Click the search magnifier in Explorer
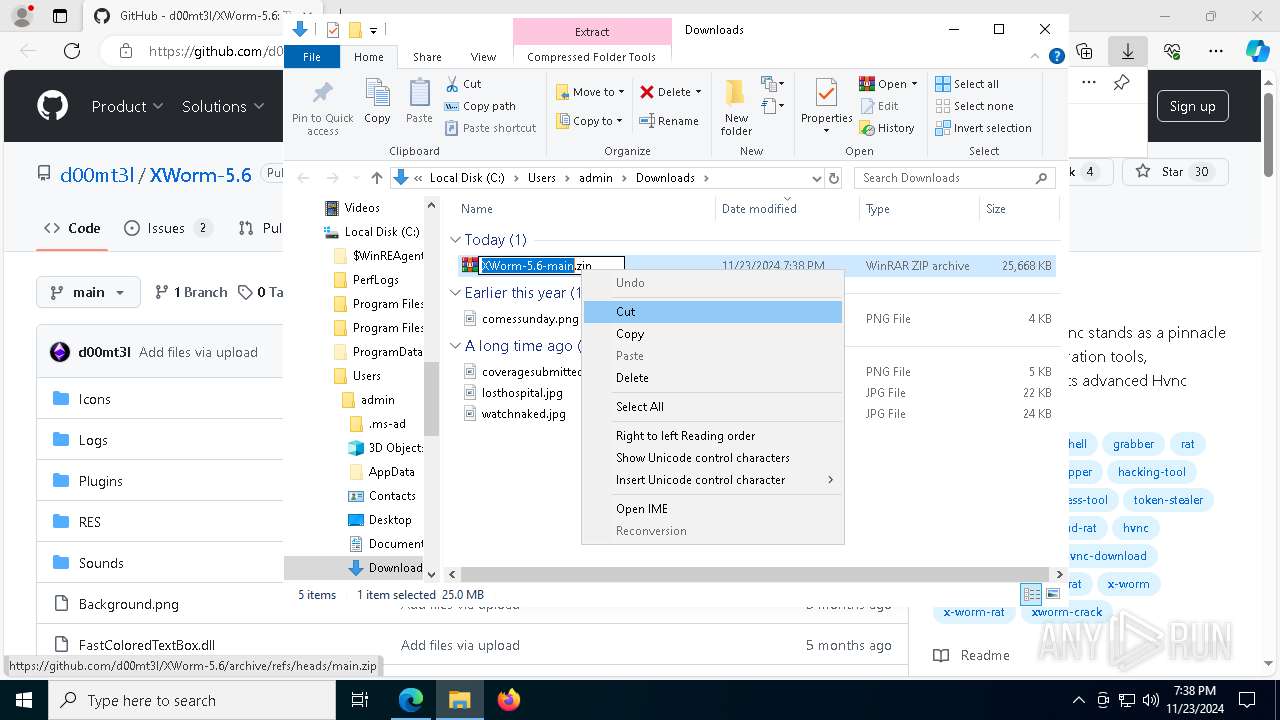The image size is (1280, 720). 1041,178
